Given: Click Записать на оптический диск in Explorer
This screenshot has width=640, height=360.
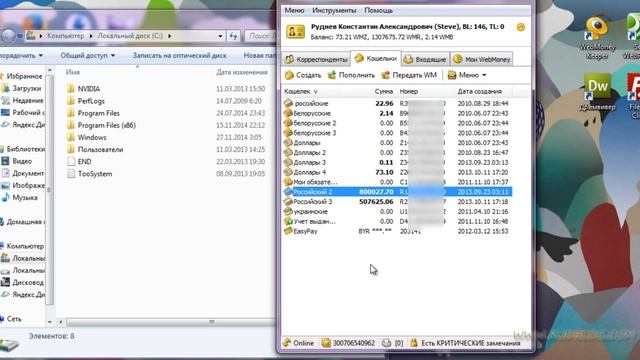Looking at the screenshot, I should 180,55.
